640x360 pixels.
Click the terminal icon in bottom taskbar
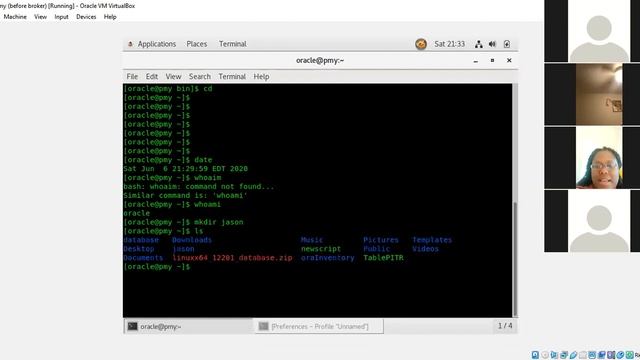coord(133,326)
